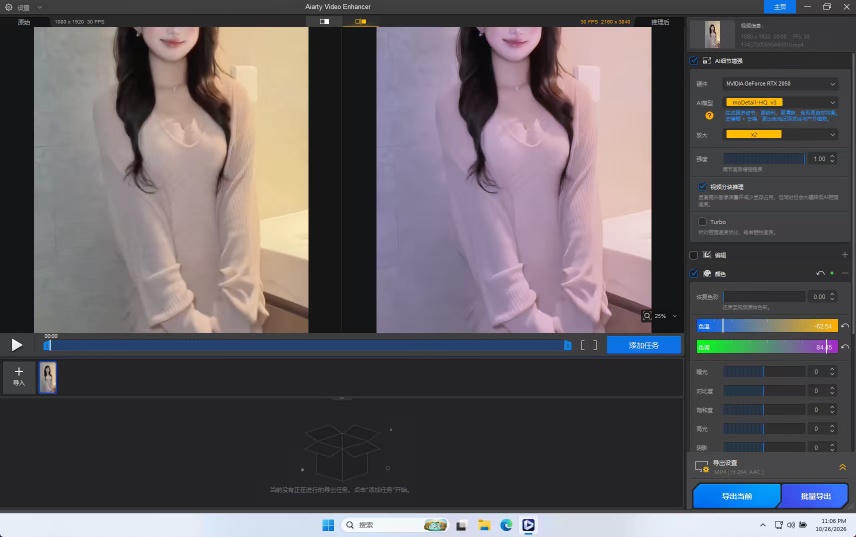
Task: Reset the tint slider value
Action: click(845, 347)
